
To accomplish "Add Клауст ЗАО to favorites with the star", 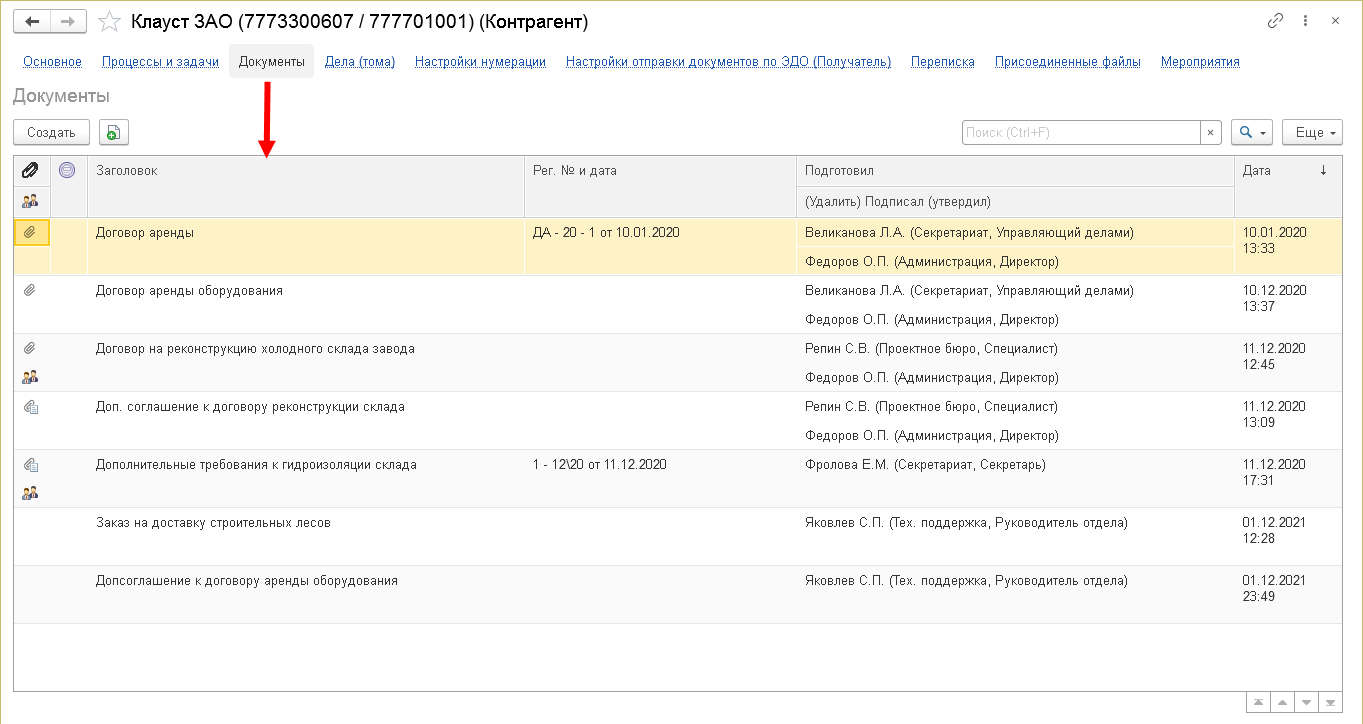I will click(x=111, y=21).
